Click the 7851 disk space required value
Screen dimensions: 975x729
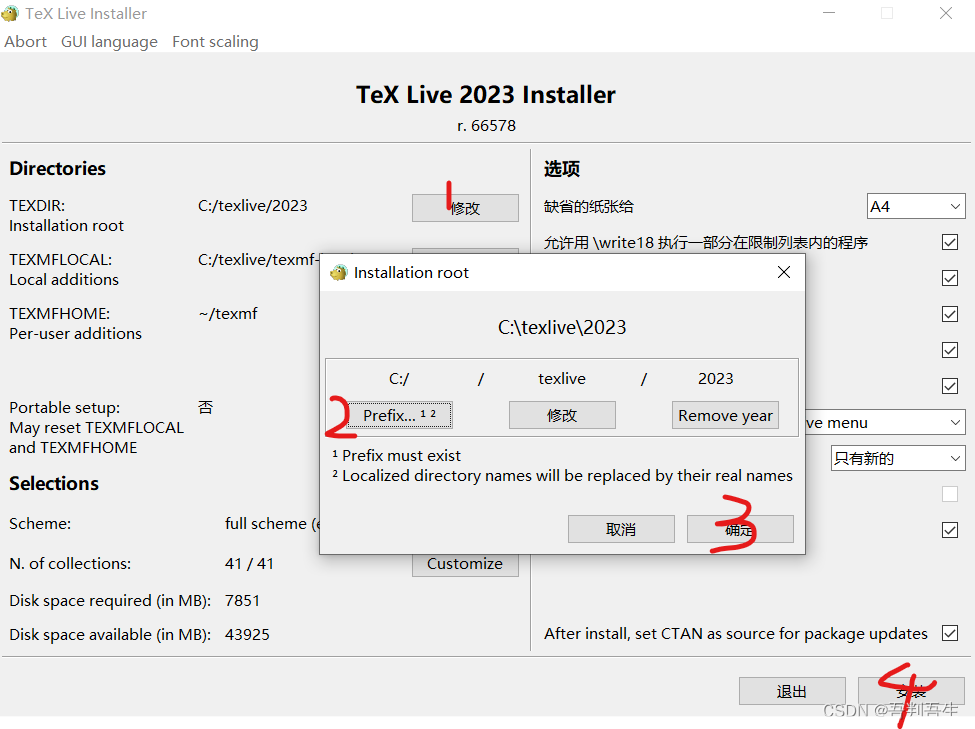point(243,601)
